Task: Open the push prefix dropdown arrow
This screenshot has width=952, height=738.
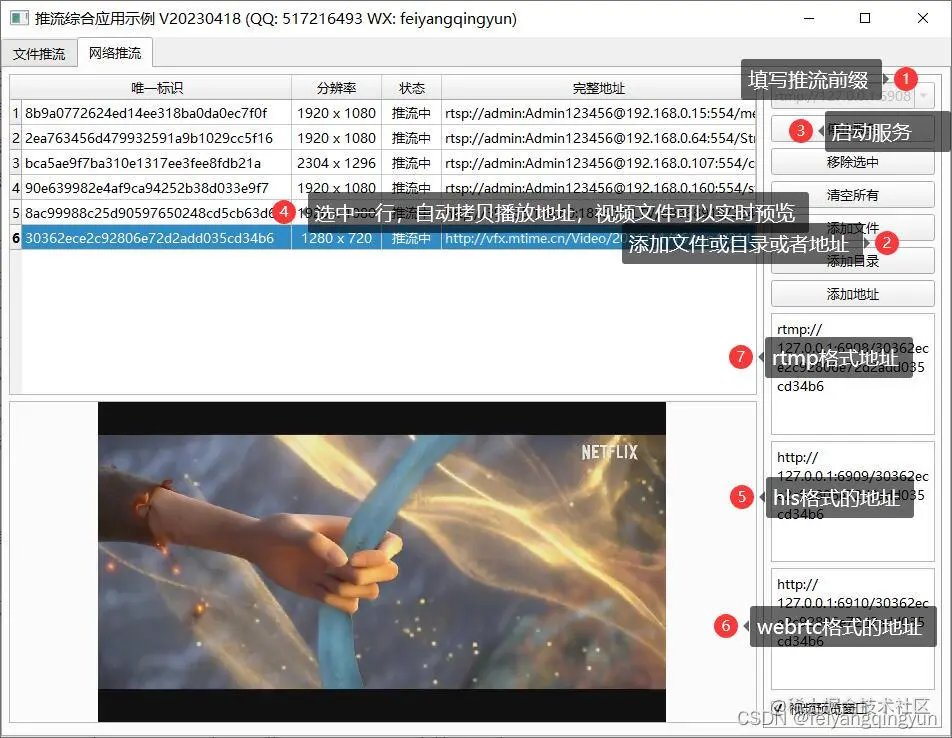Action: point(923,96)
